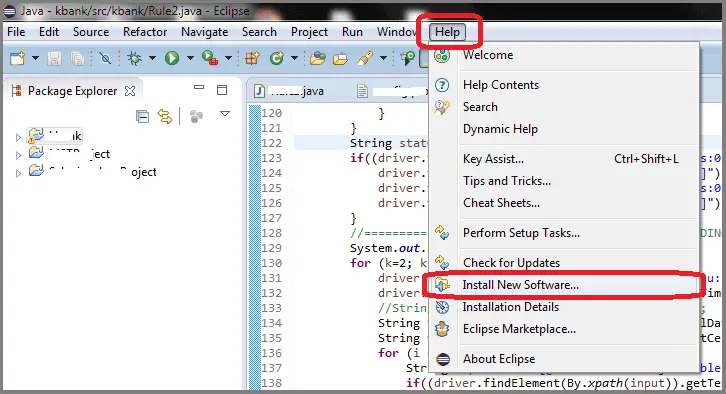Open the New wizard dropdown arrow

point(35,58)
